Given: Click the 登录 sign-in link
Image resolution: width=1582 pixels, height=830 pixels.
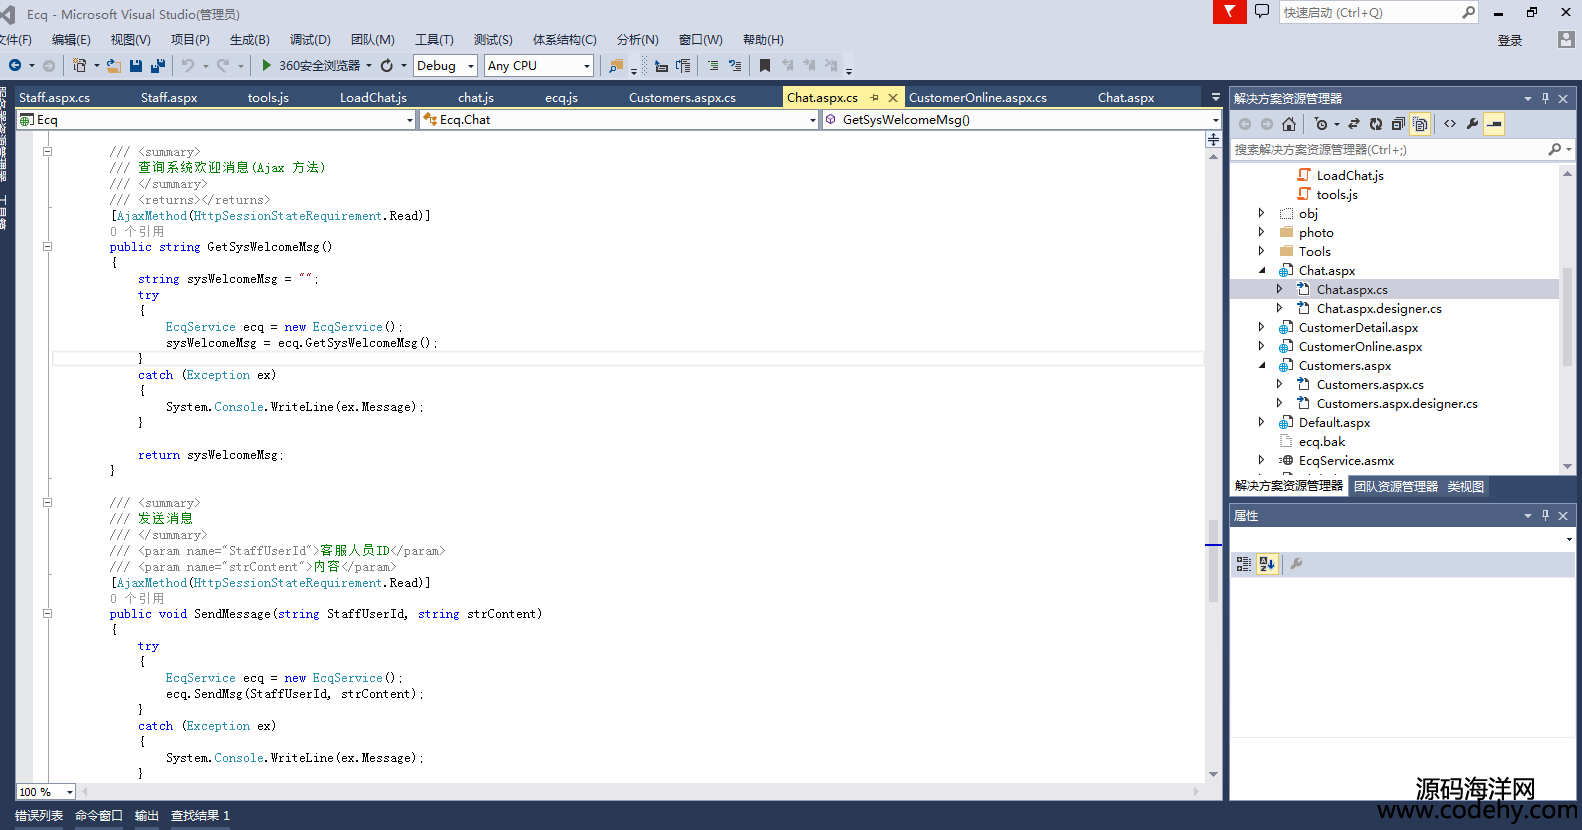Looking at the screenshot, I should click(1510, 40).
